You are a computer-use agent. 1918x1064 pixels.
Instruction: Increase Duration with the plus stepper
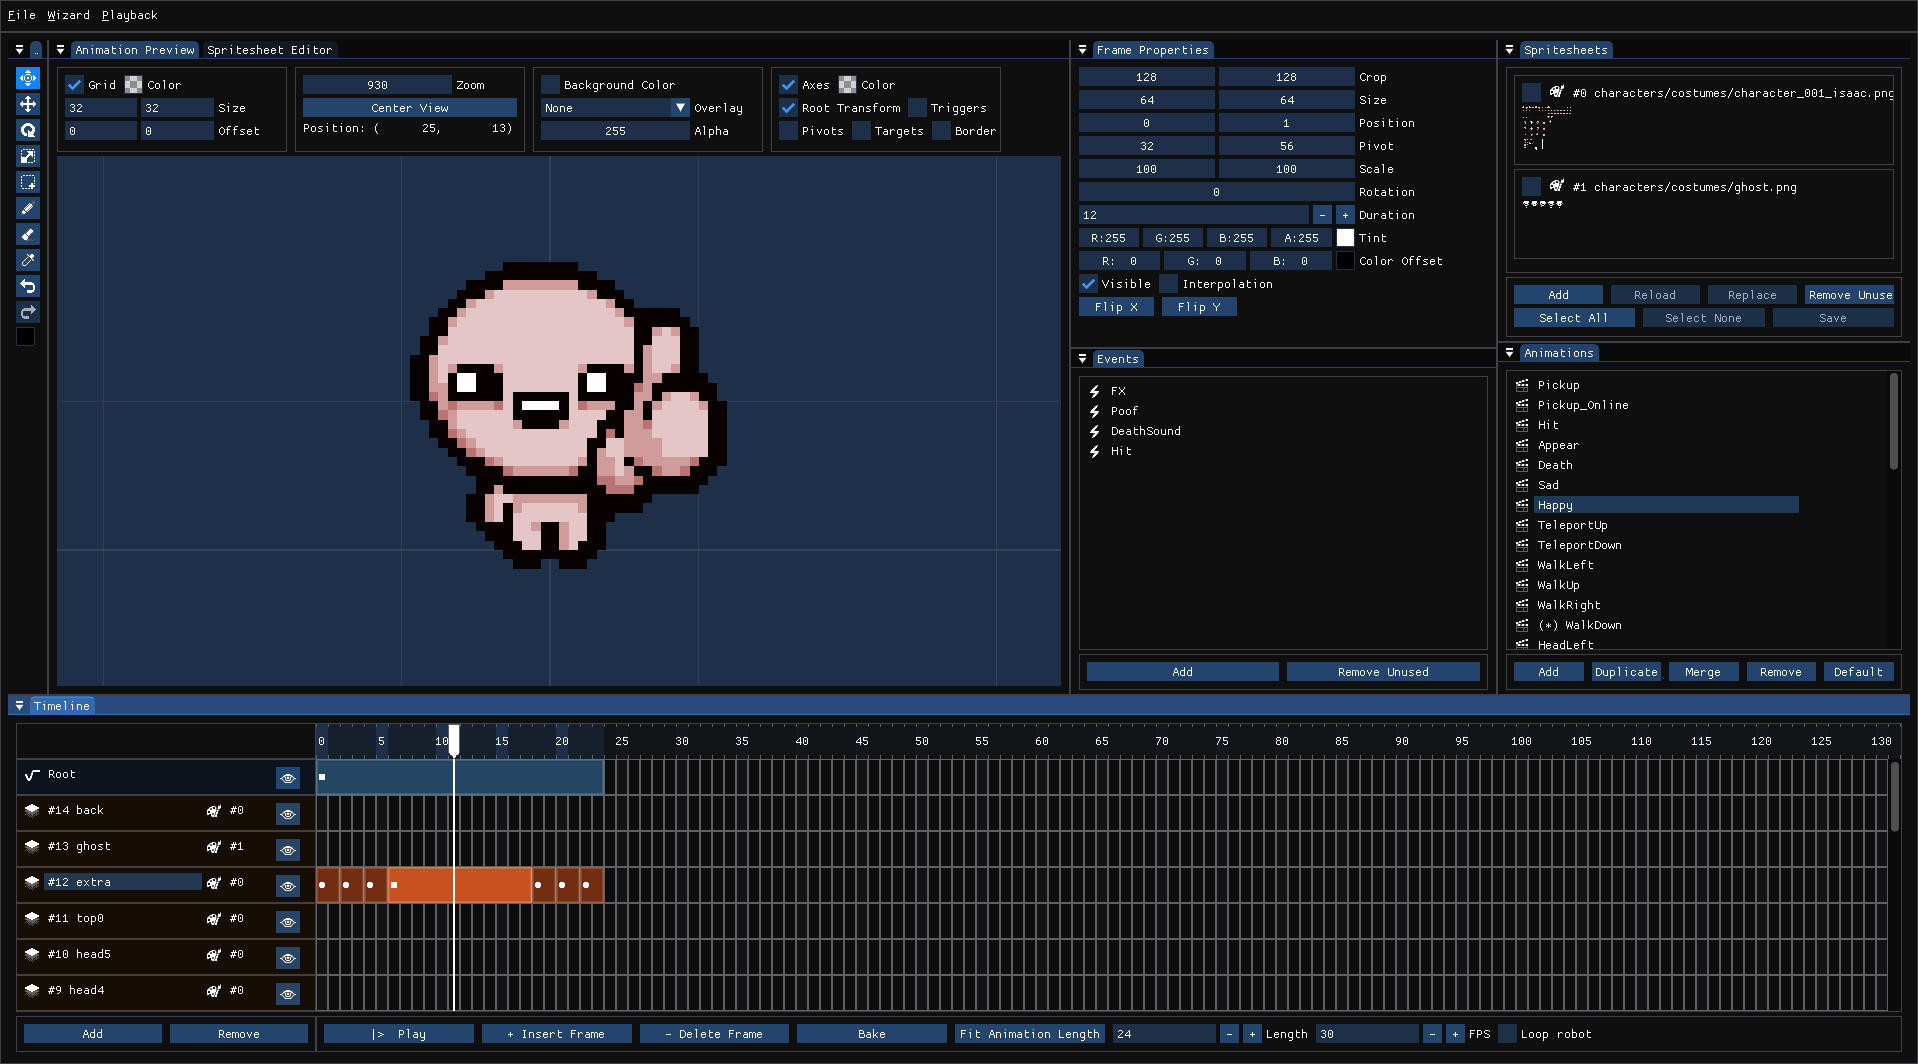point(1345,215)
